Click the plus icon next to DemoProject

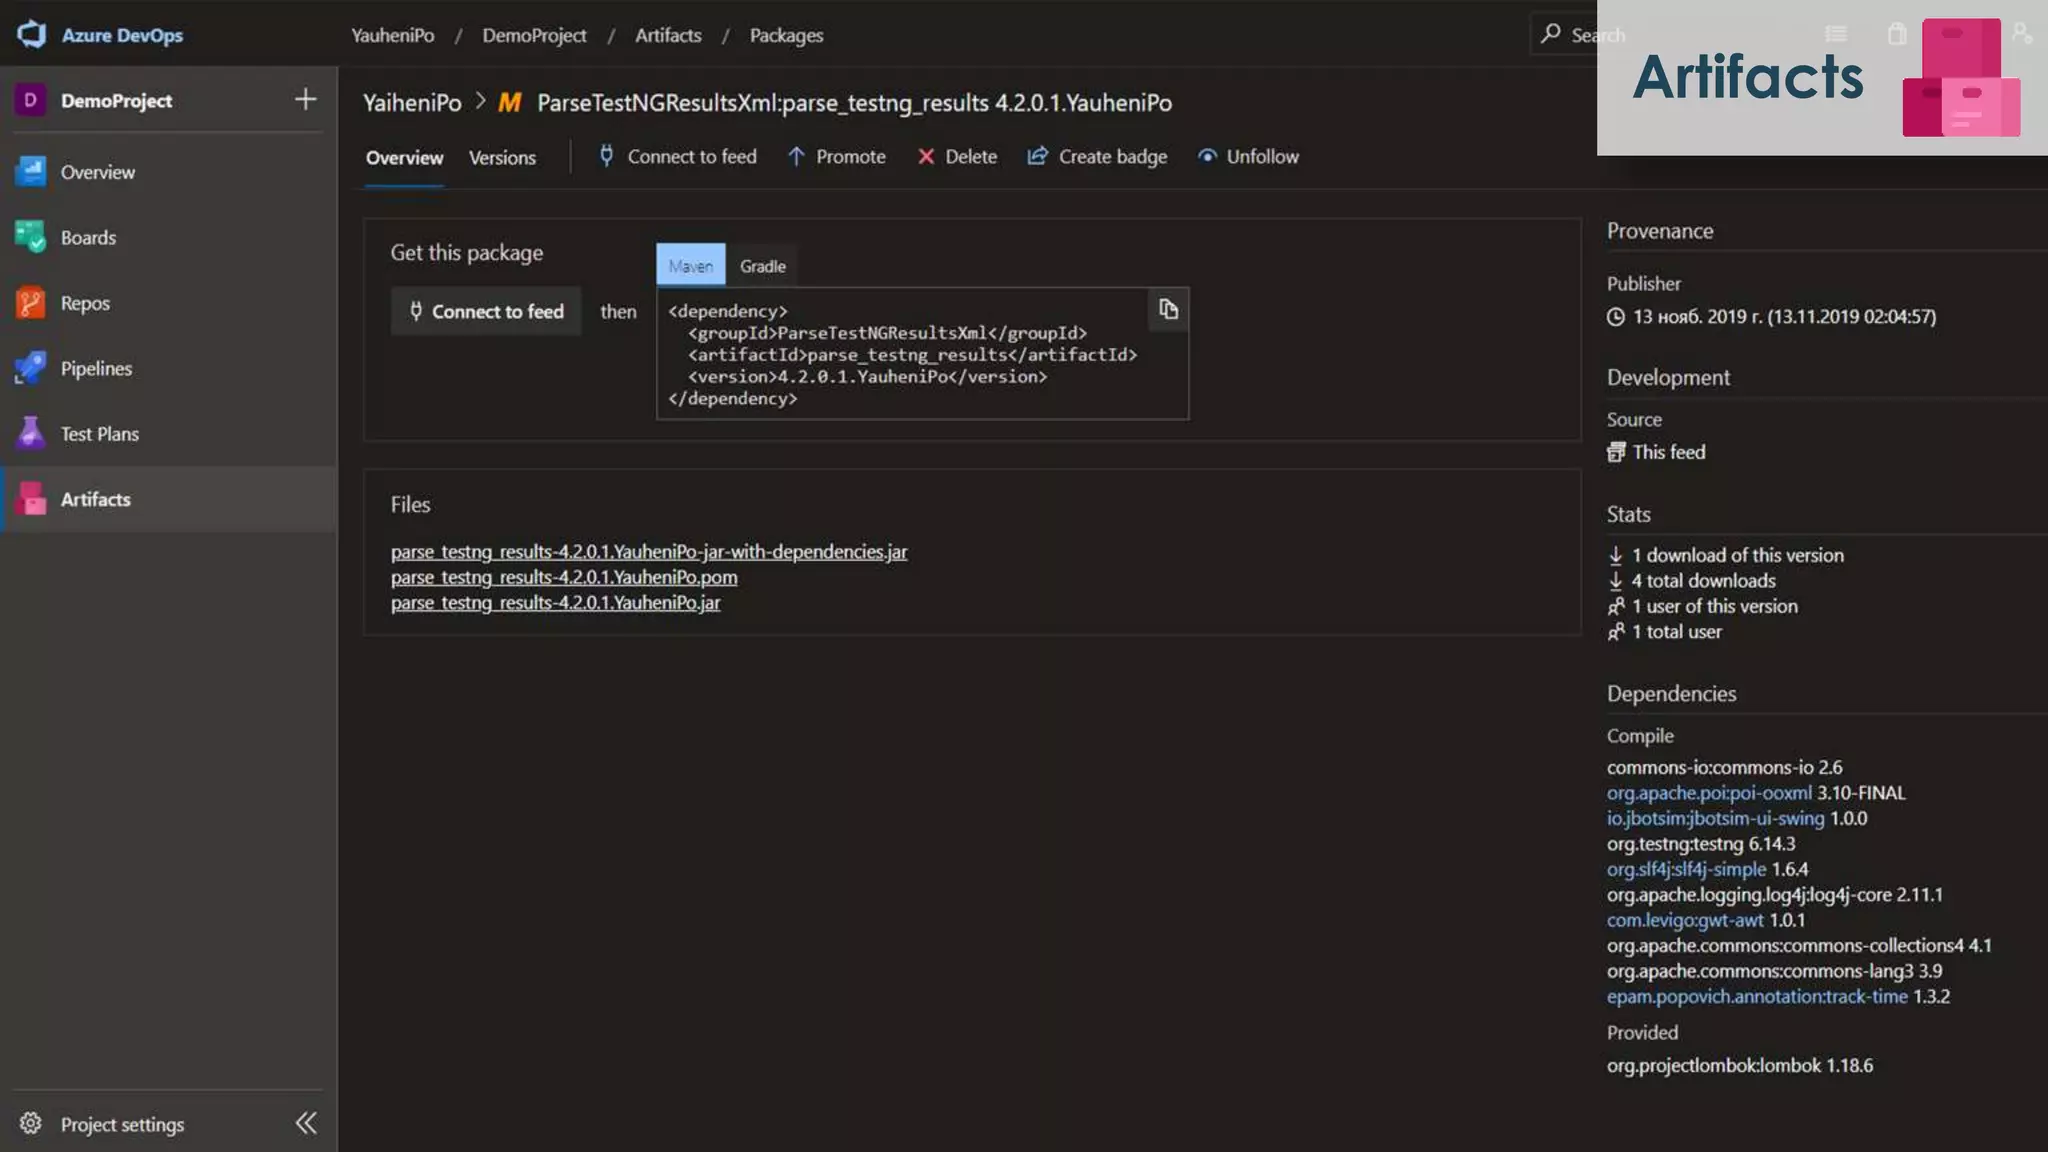305,99
